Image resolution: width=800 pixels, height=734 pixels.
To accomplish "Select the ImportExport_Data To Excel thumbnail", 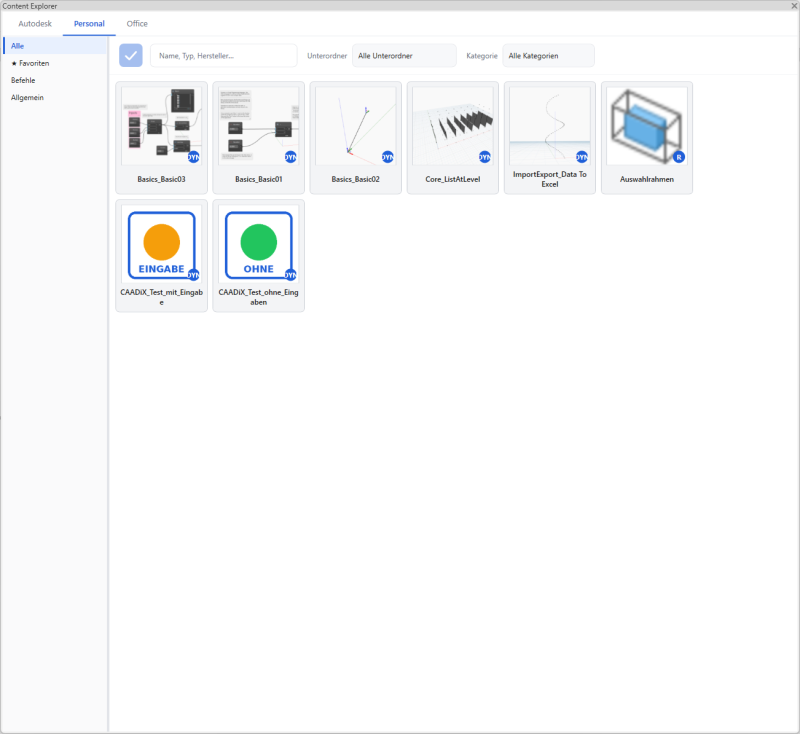I will pyautogui.click(x=549, y=125).
